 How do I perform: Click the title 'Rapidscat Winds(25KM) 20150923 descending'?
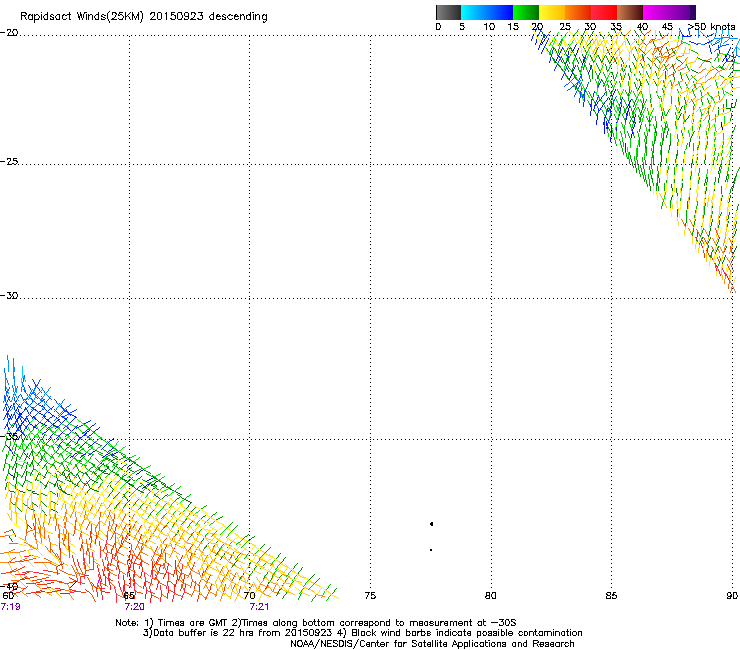pos(143,17)
